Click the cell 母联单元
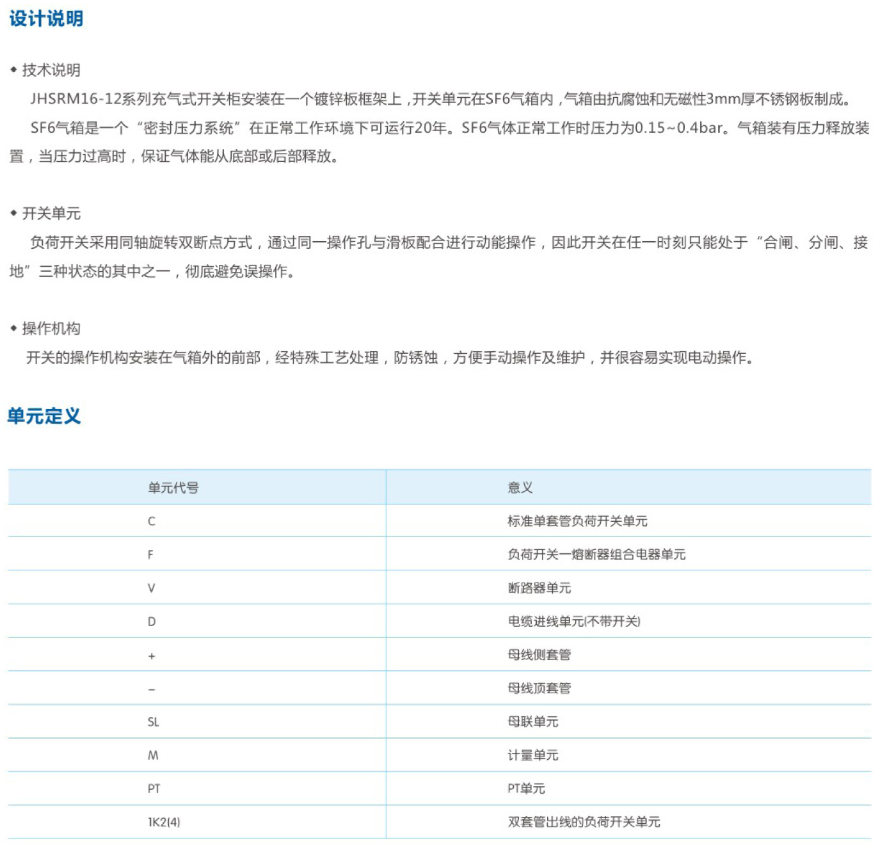The width and height of the screenshot is (878, 843). tap(533, 721)
